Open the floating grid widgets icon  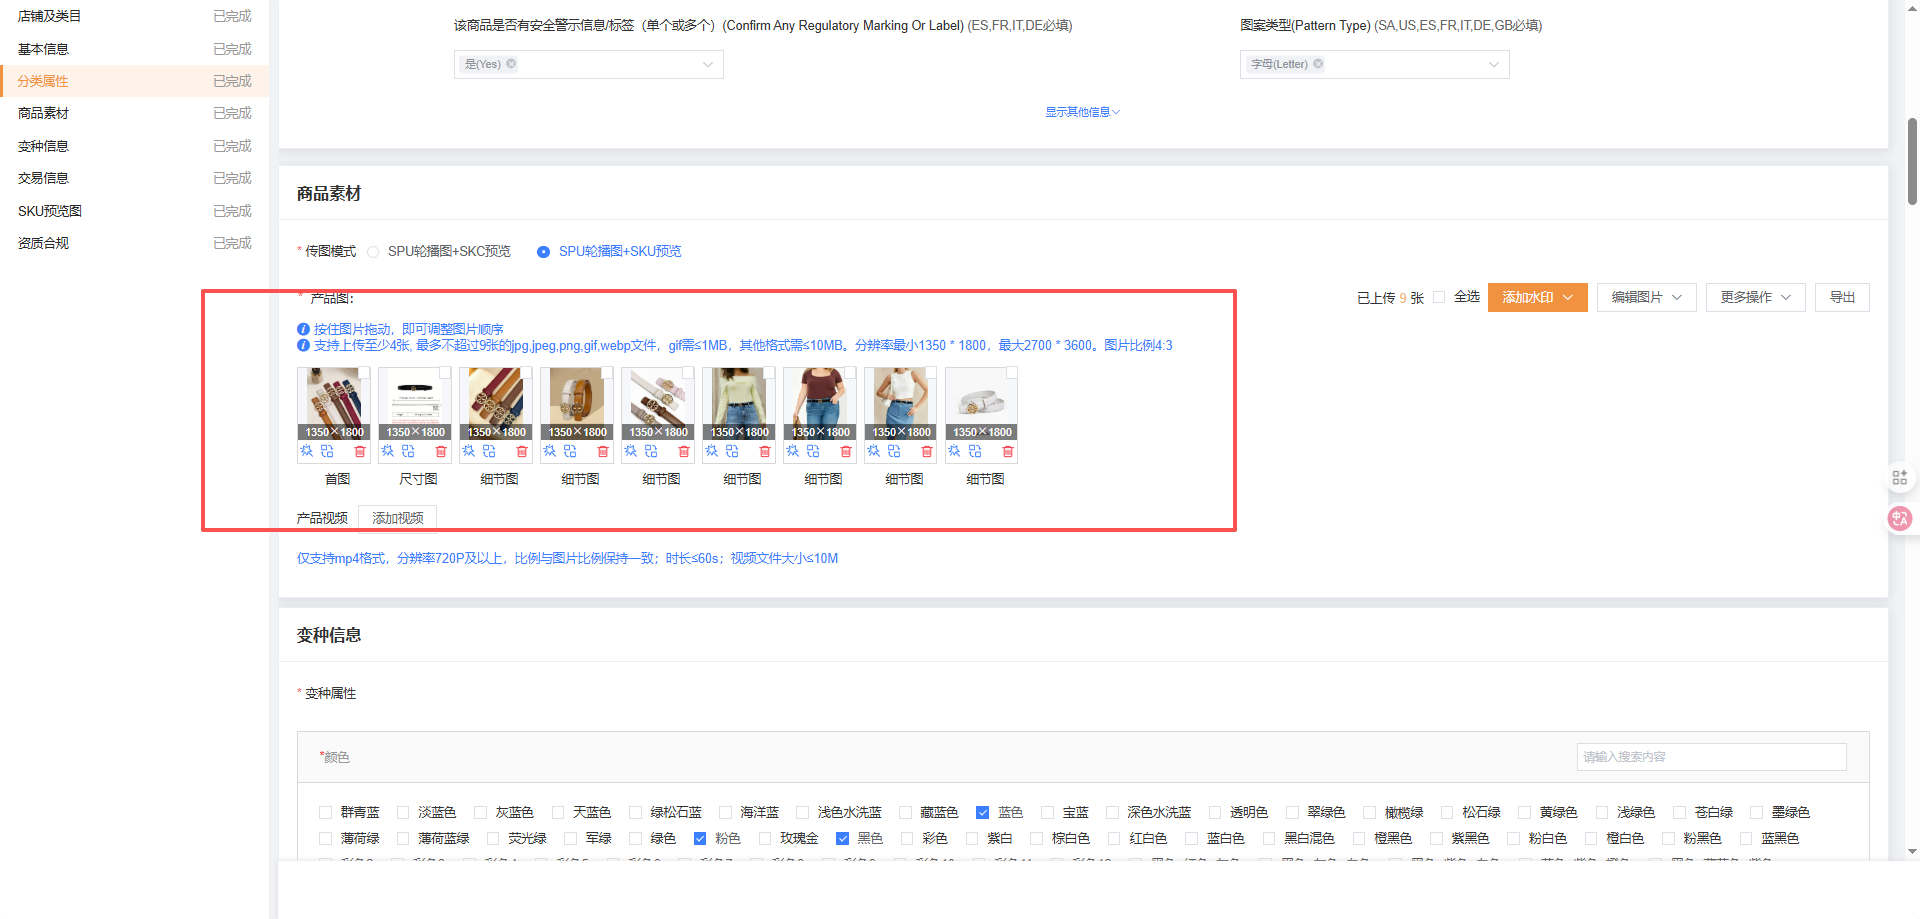pos(1899,478)
